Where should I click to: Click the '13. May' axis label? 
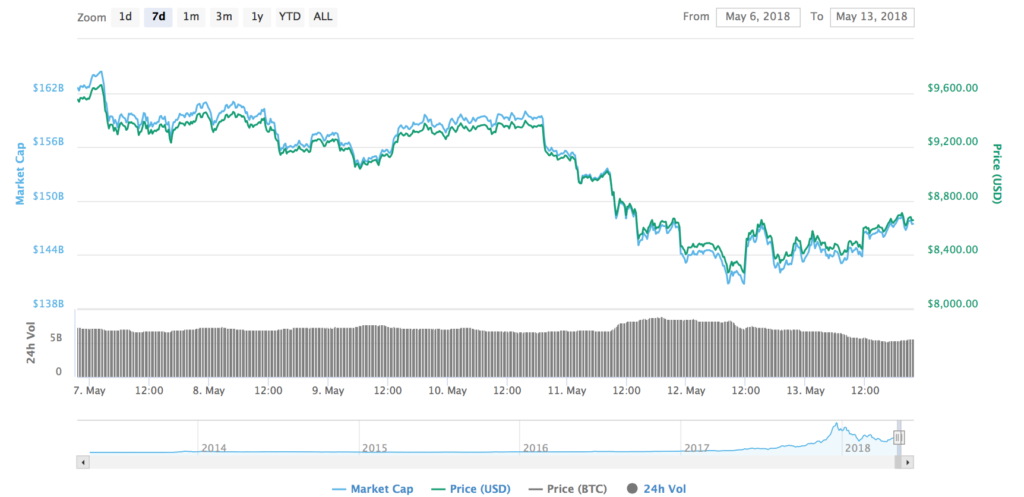805,391
